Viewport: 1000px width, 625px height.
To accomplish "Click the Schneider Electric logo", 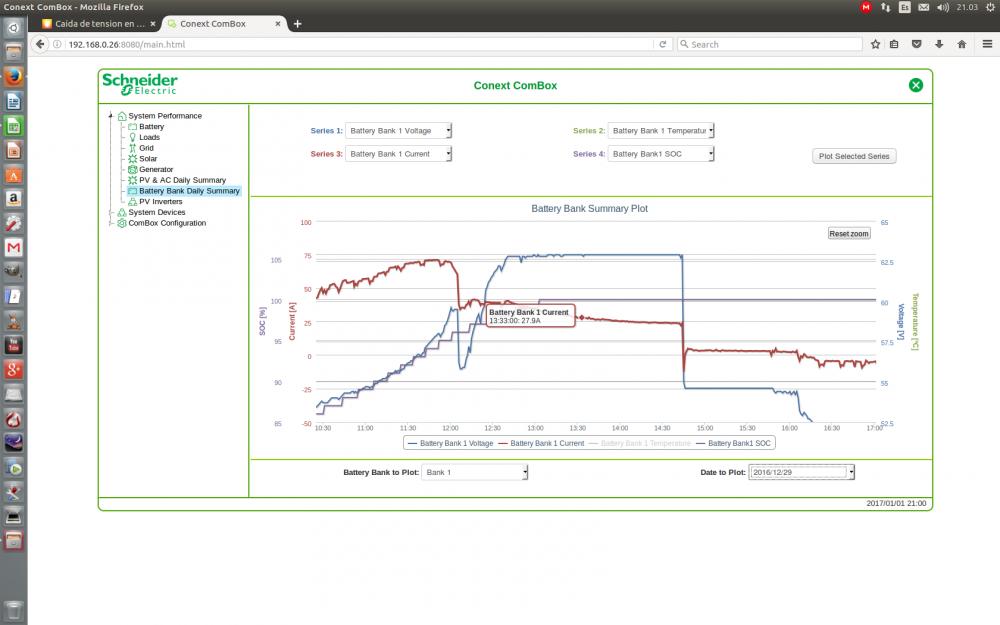I will (x=140, y=84).
